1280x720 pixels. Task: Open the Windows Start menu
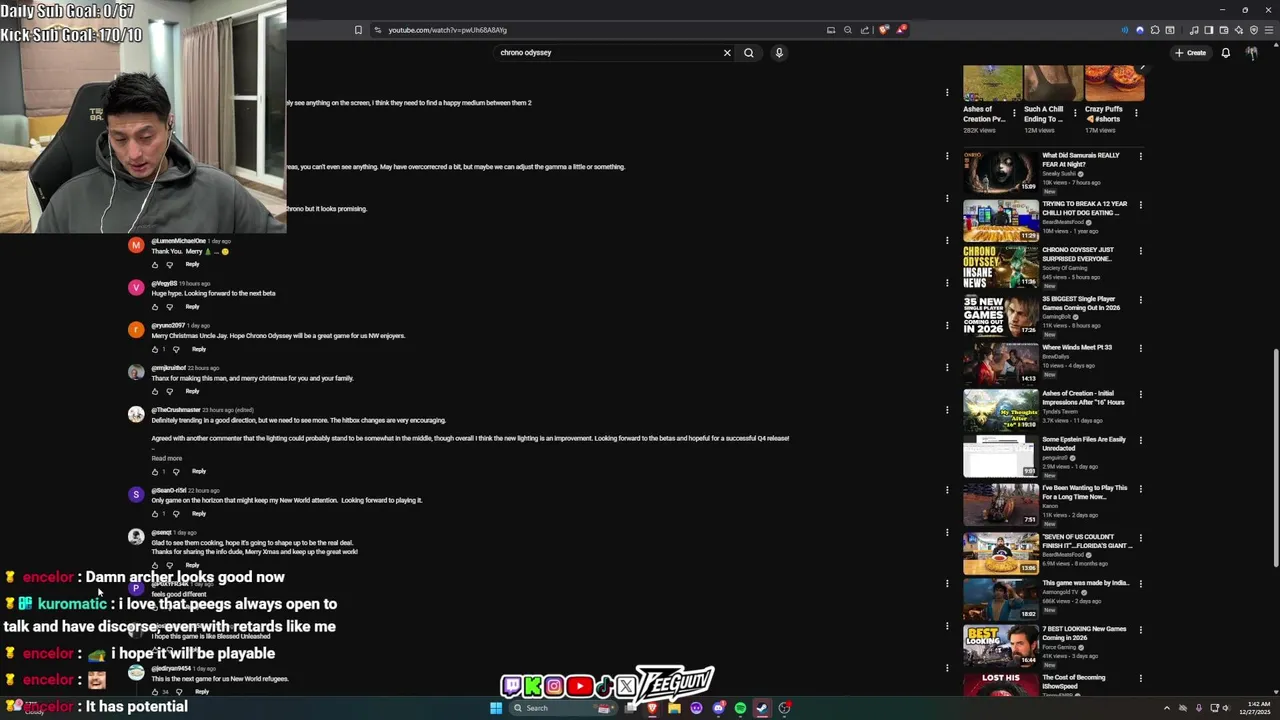pos(495,708)
